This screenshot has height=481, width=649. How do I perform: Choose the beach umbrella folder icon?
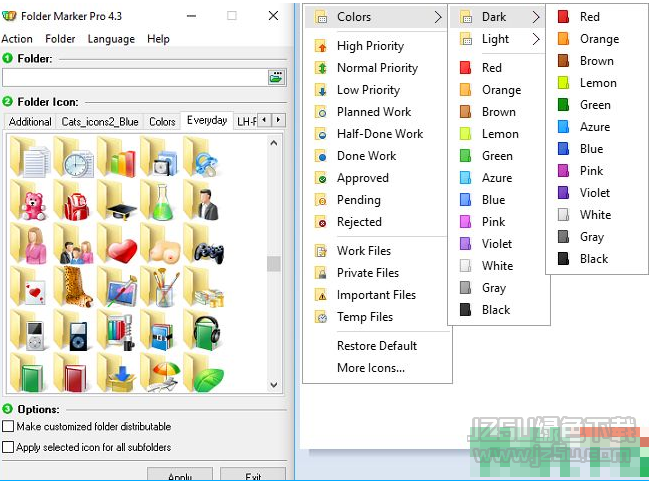pyautogui.click(x=160, y=373)
